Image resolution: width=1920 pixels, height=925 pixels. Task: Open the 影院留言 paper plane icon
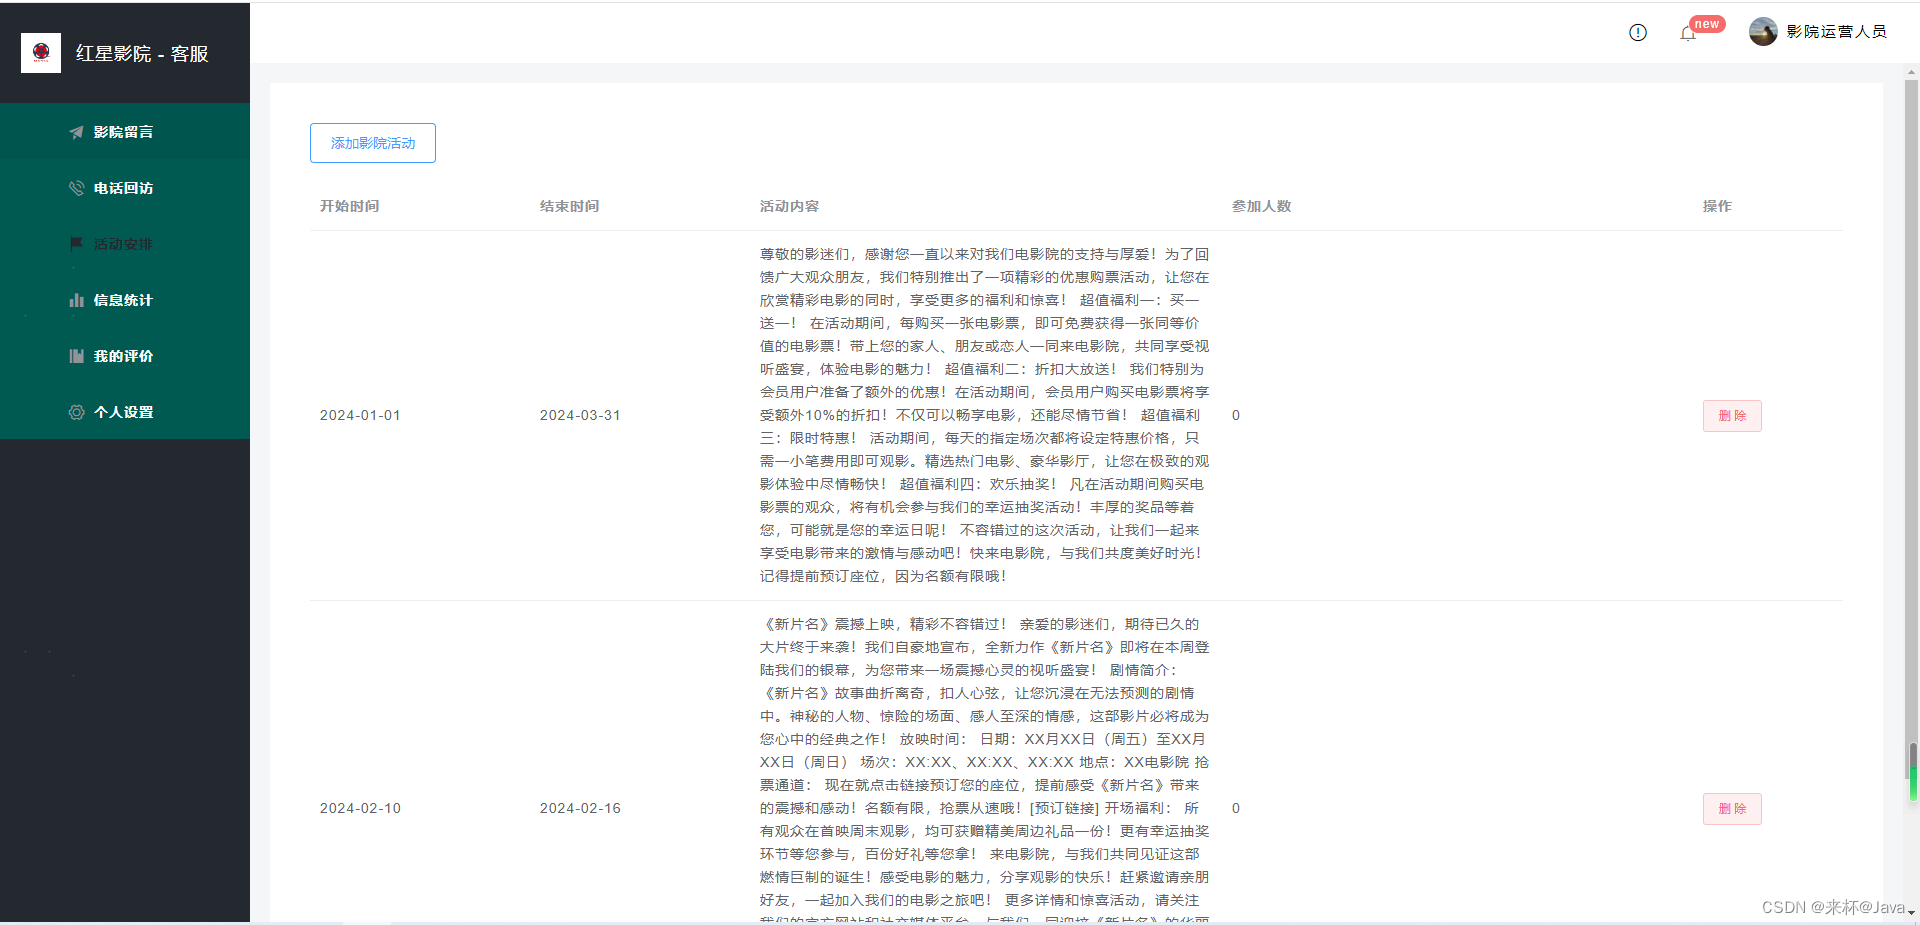[x=76, y=132]
